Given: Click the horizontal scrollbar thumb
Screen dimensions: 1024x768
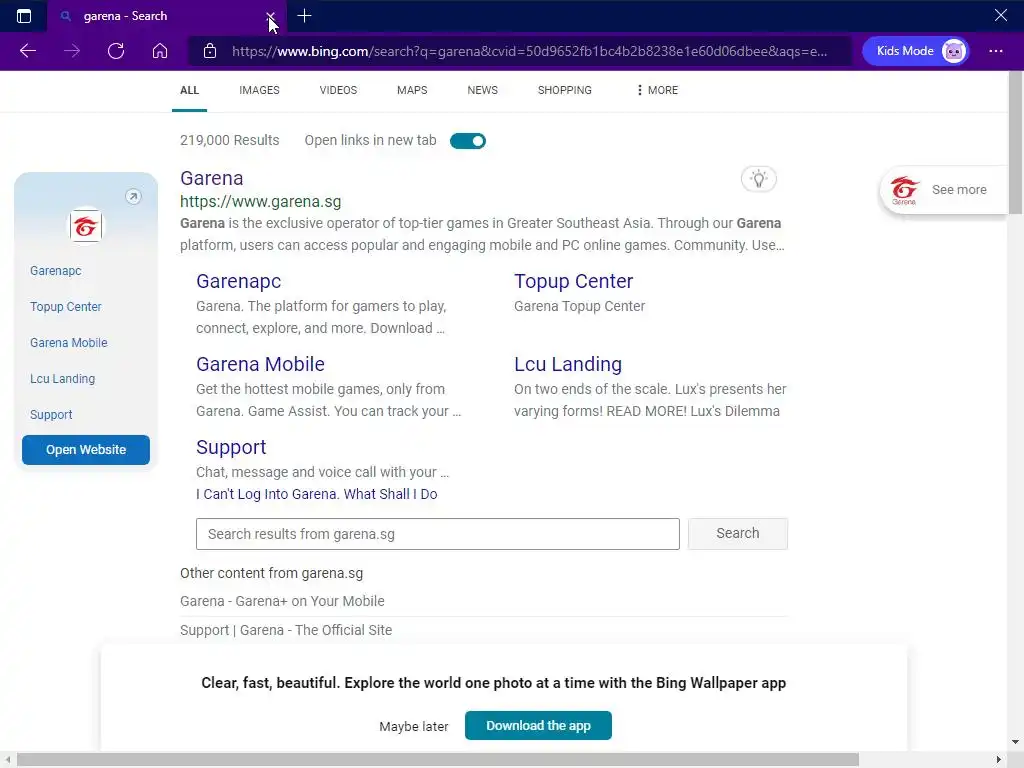Looking at the screenshot, I should coord(438,760).
